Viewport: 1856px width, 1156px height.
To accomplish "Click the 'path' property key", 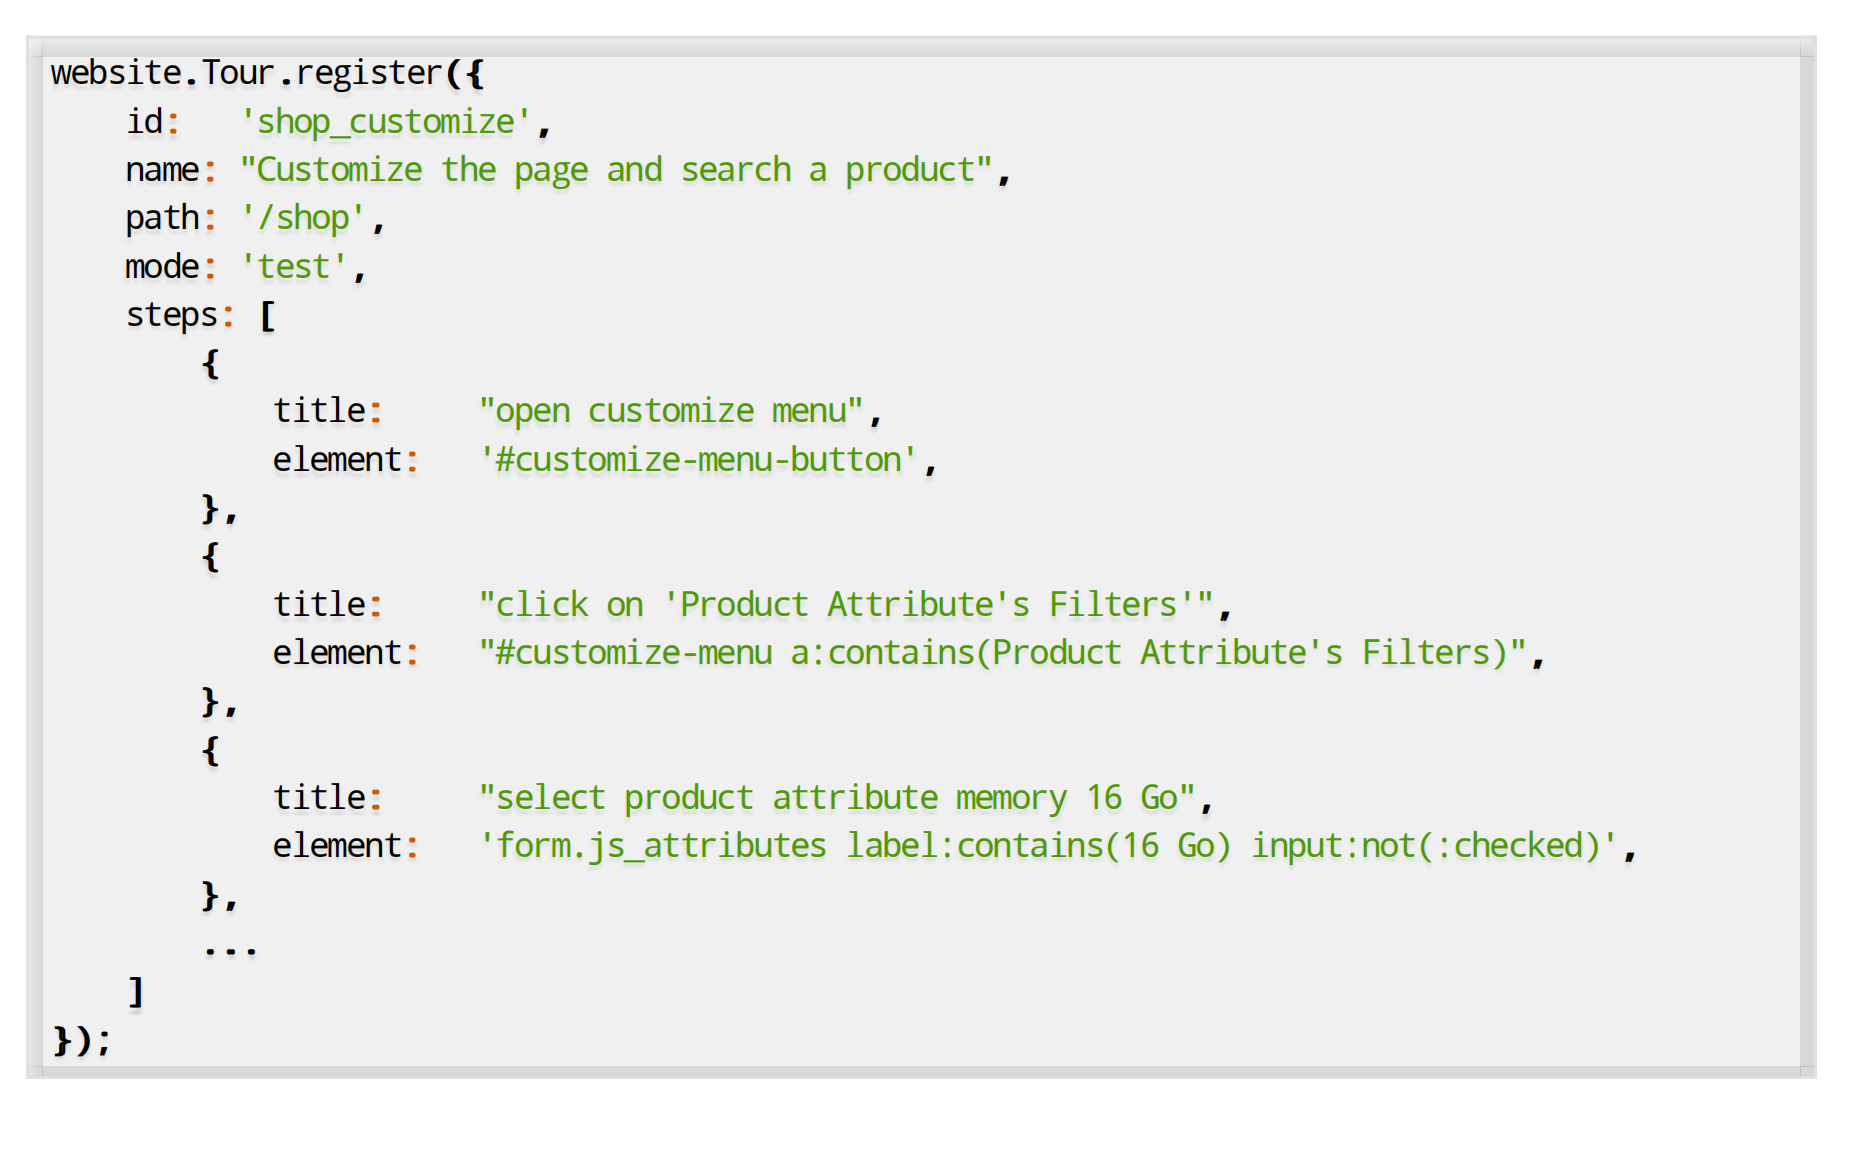I will 161,218.
